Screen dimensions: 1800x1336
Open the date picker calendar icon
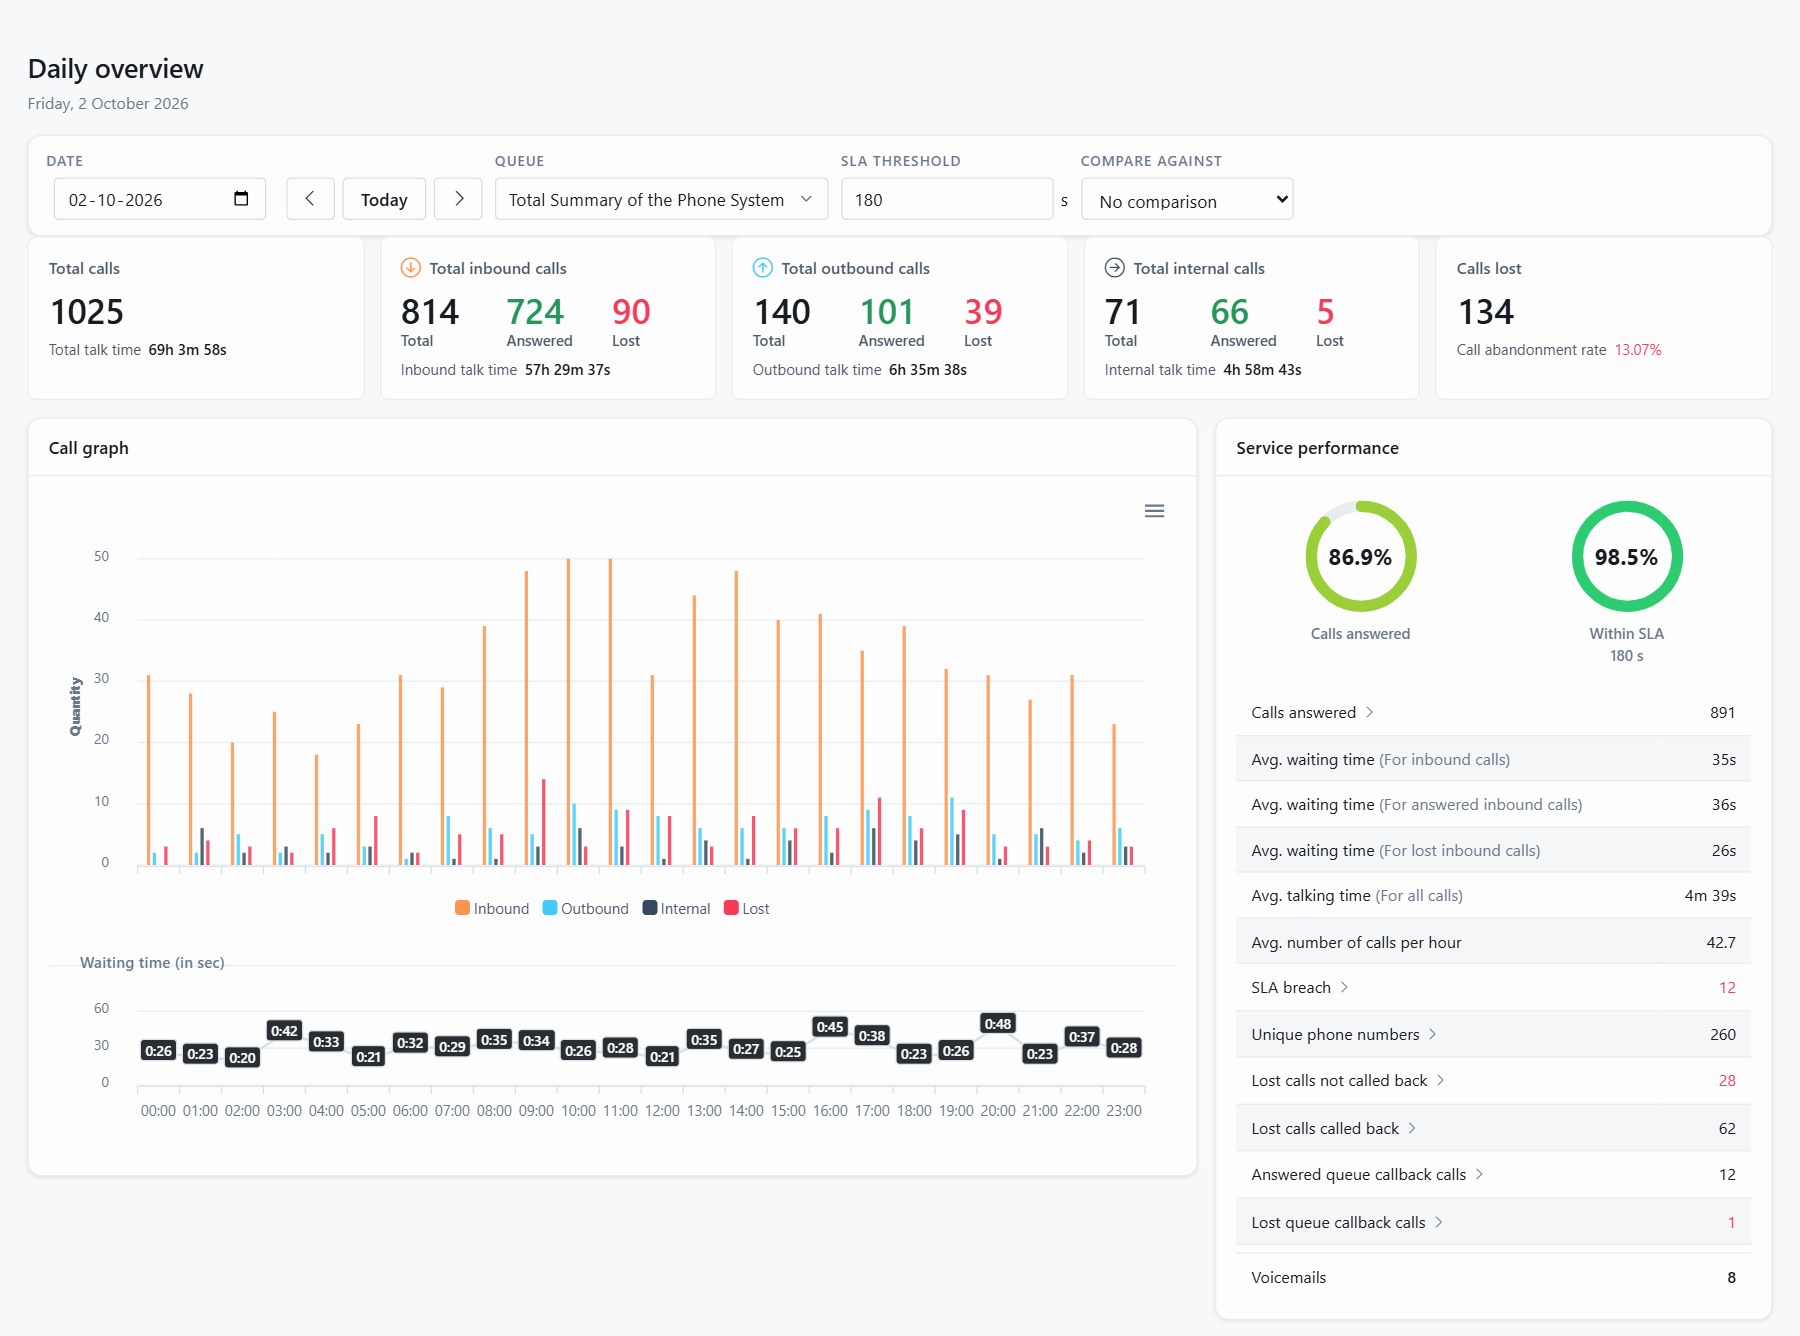[241, 199]
